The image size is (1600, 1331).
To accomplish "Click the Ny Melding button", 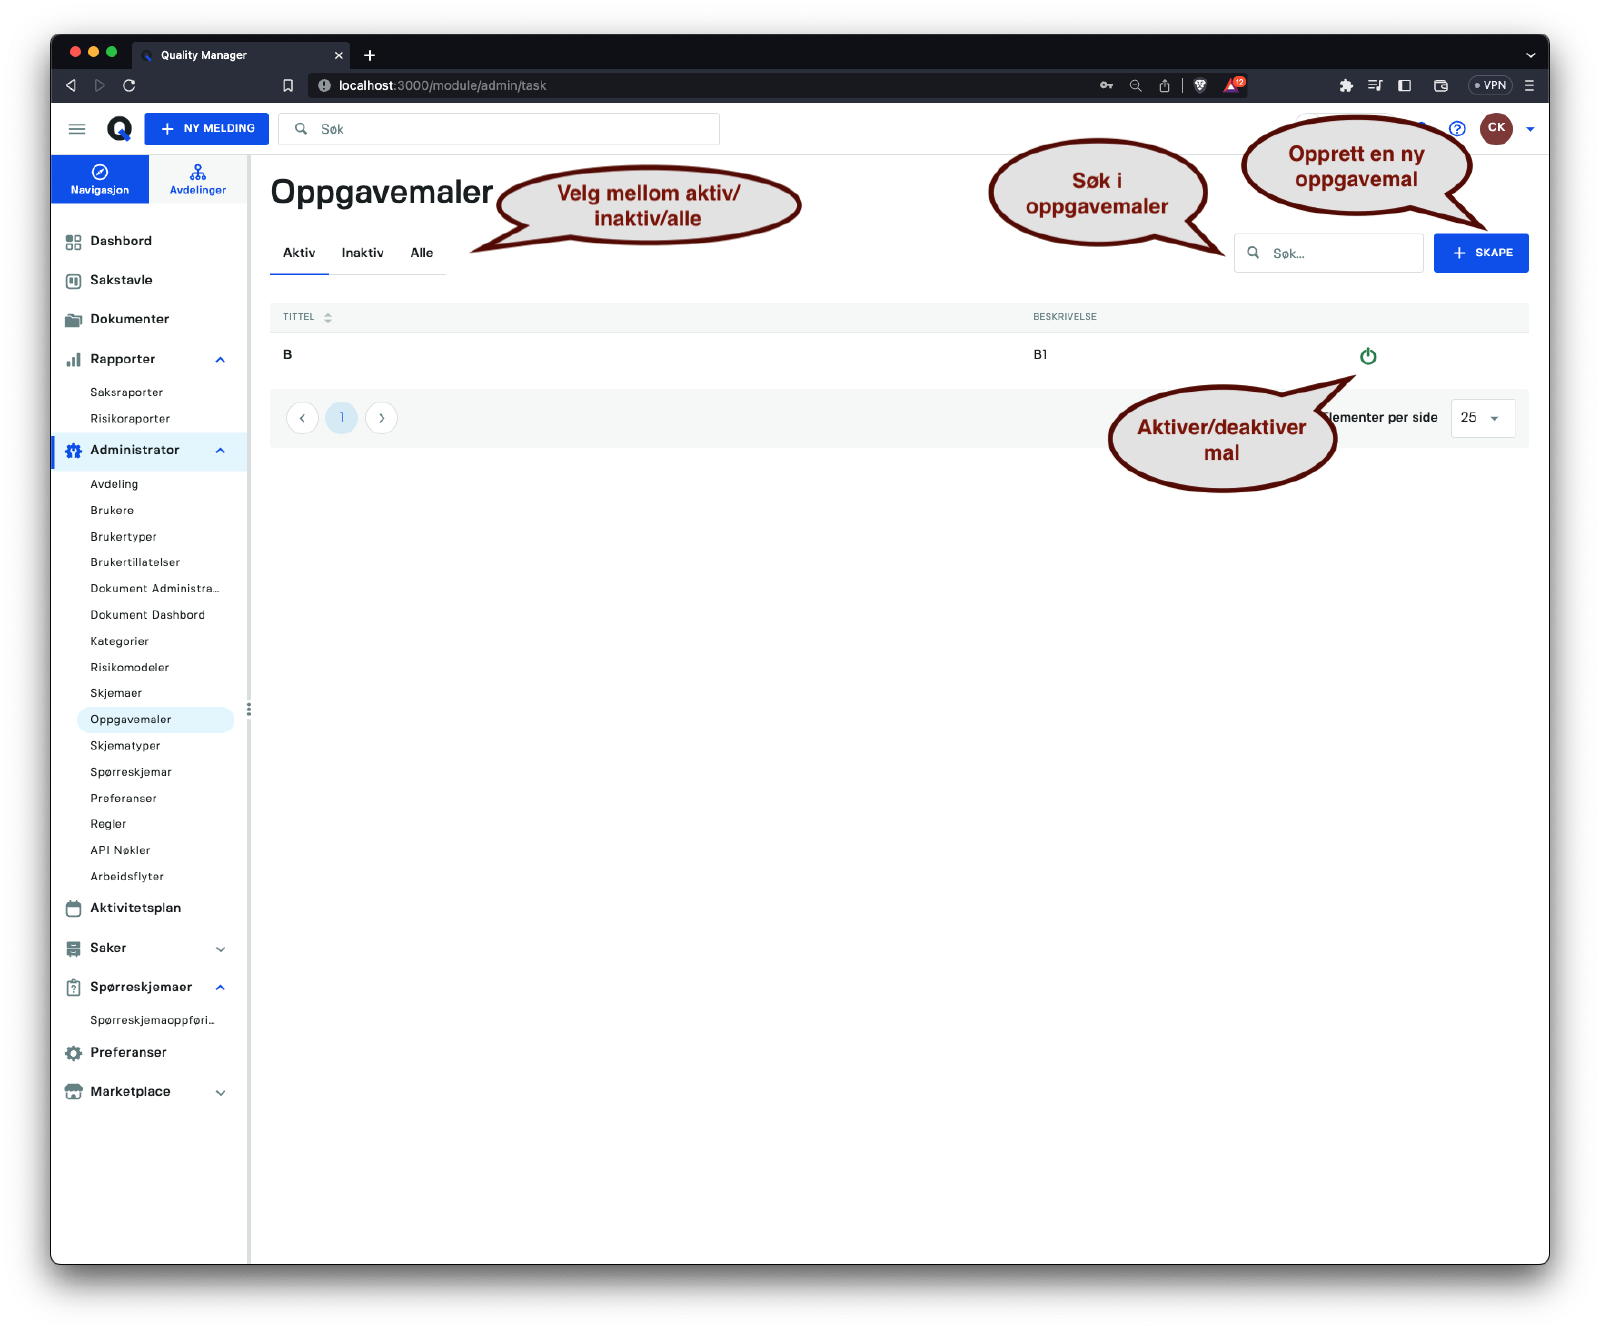I will (207, 129).
